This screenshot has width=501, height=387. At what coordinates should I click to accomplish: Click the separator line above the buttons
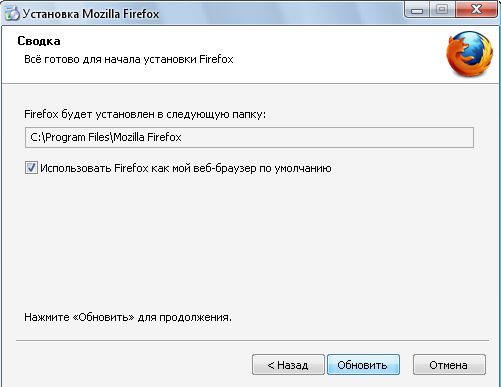[252, 340]
